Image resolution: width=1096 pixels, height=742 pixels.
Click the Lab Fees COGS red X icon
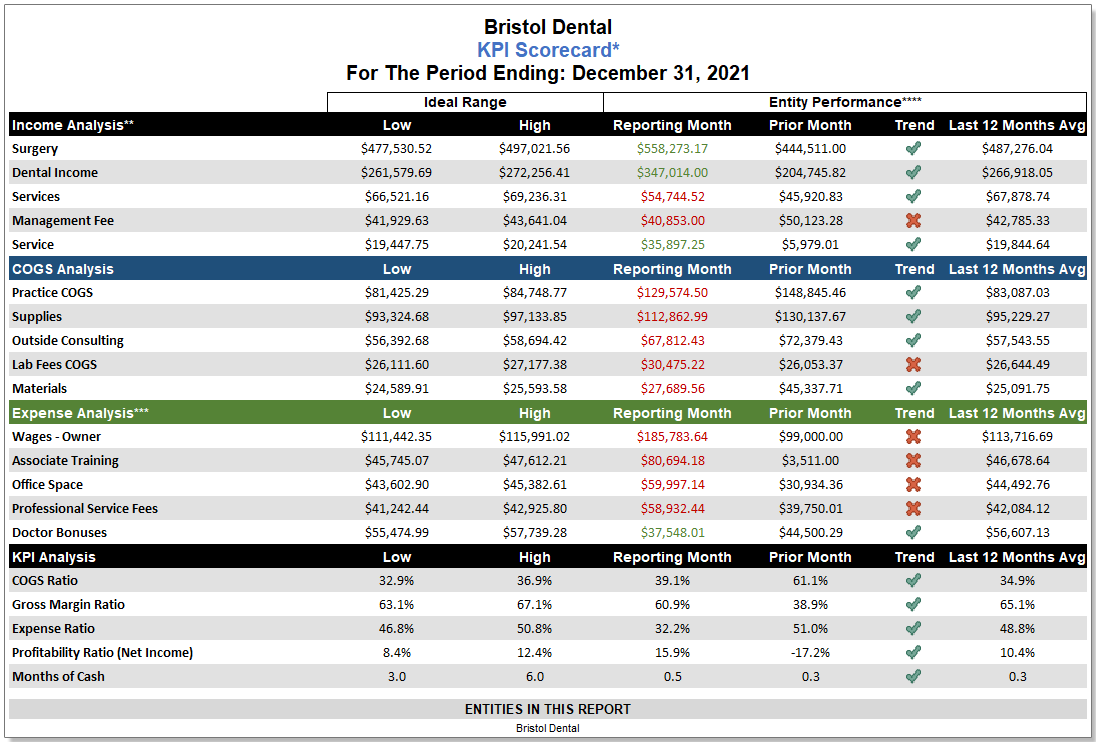913,365
